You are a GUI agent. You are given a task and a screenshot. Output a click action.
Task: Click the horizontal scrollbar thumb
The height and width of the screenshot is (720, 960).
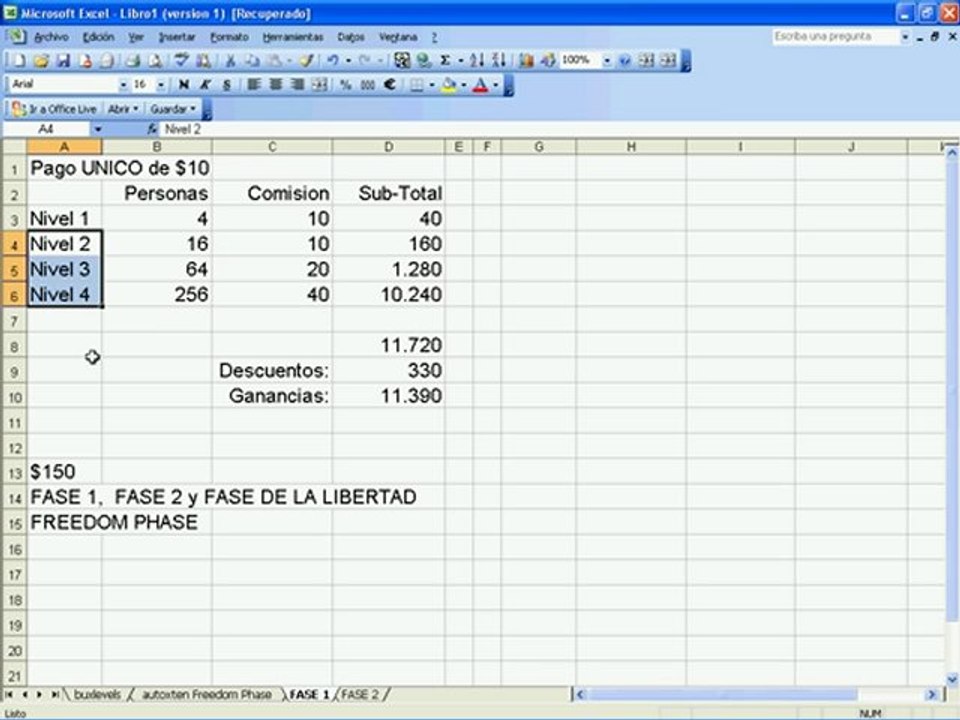[722, 694]
